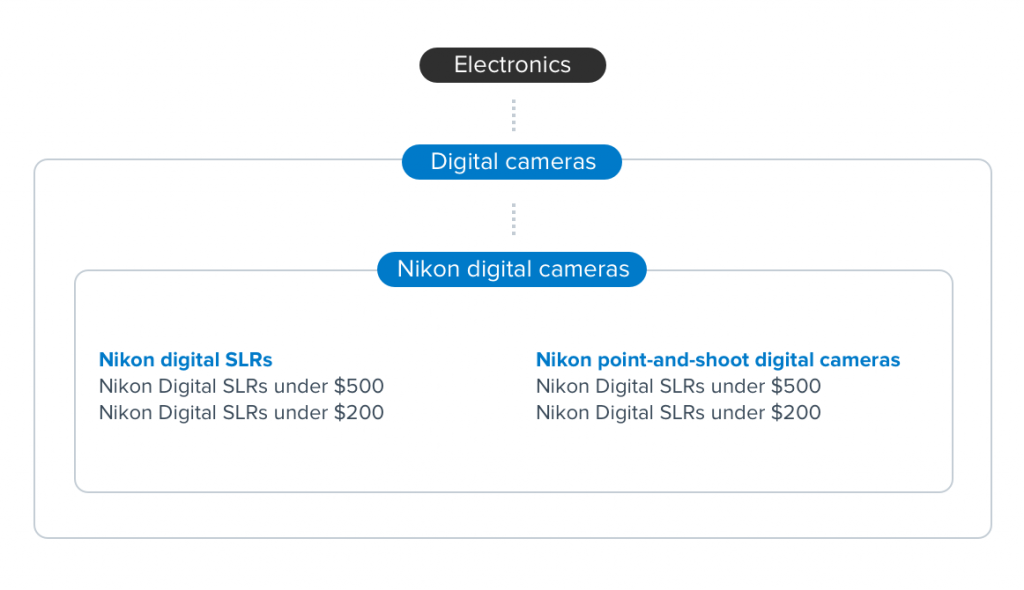This screenshot has width=1024, height=590.
Task: Click dotted connector between Digital cameras and Nikon pill
Action: pos(513,219)
